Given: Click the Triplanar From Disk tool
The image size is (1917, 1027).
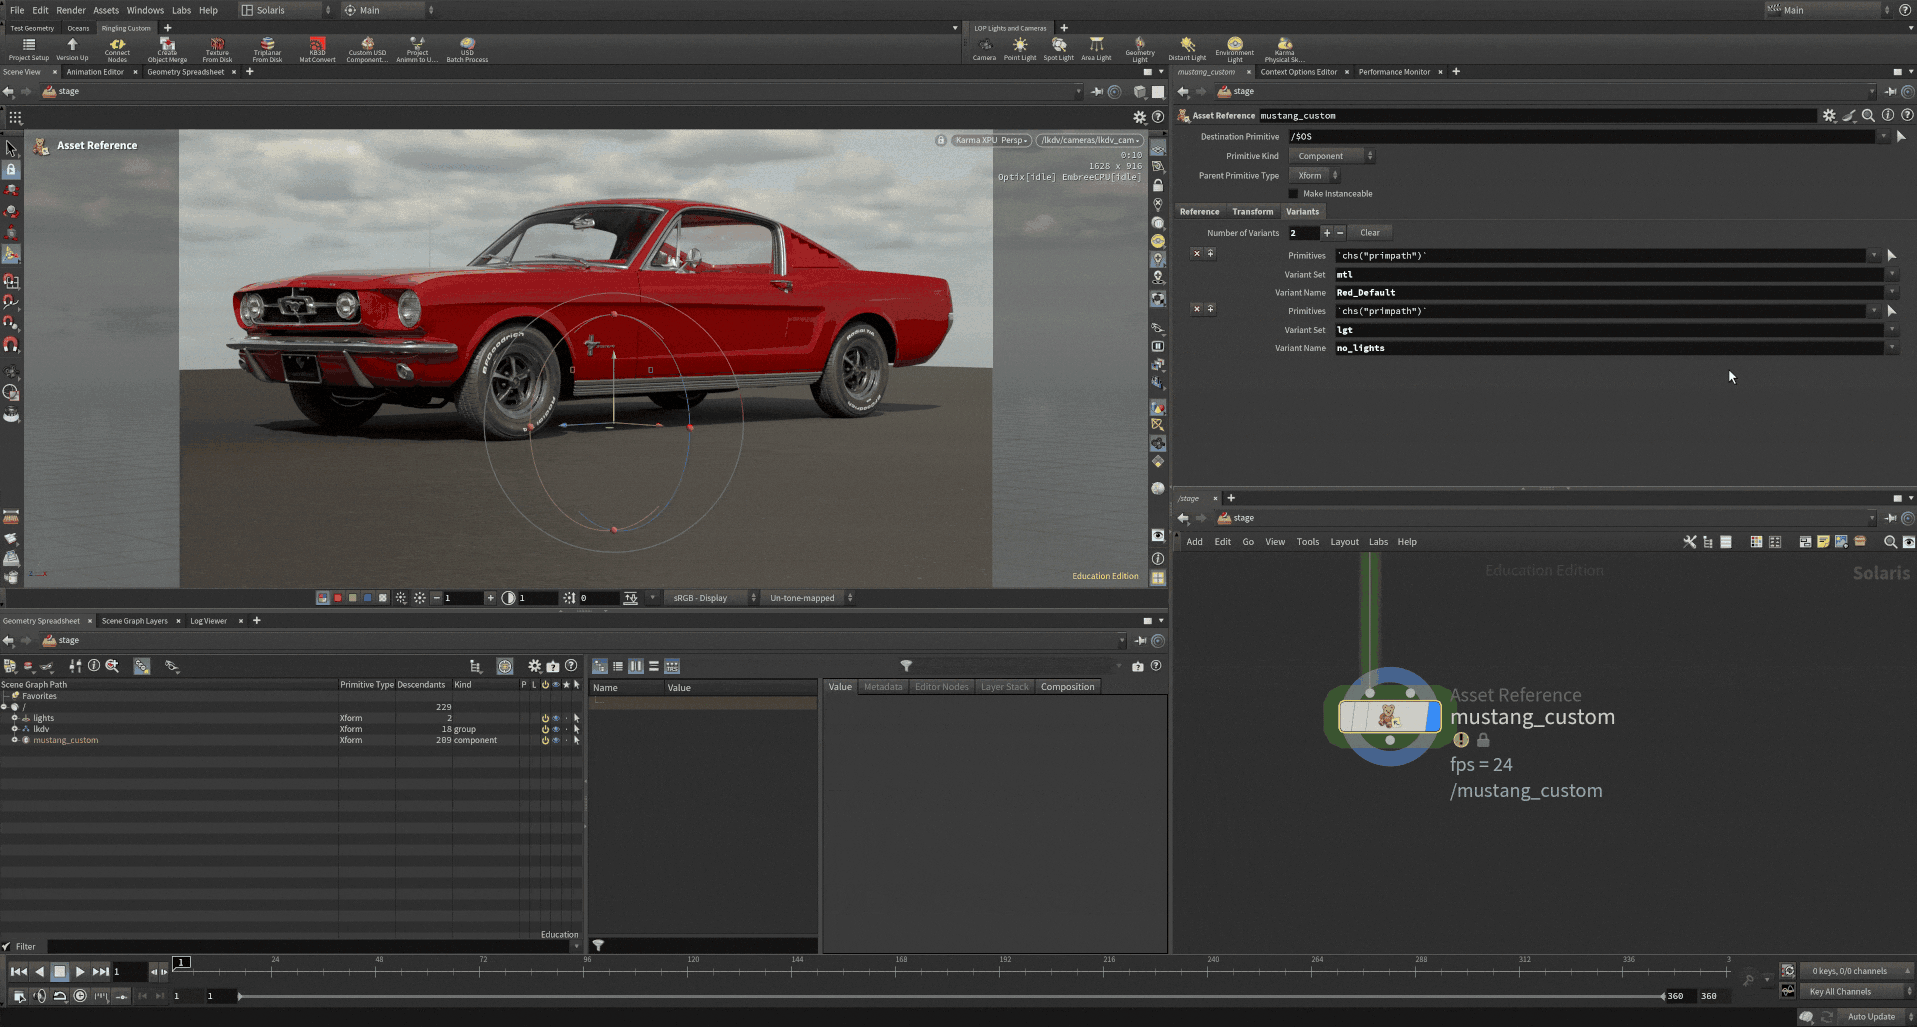Looking at the screenshot, I should (267, 49).
